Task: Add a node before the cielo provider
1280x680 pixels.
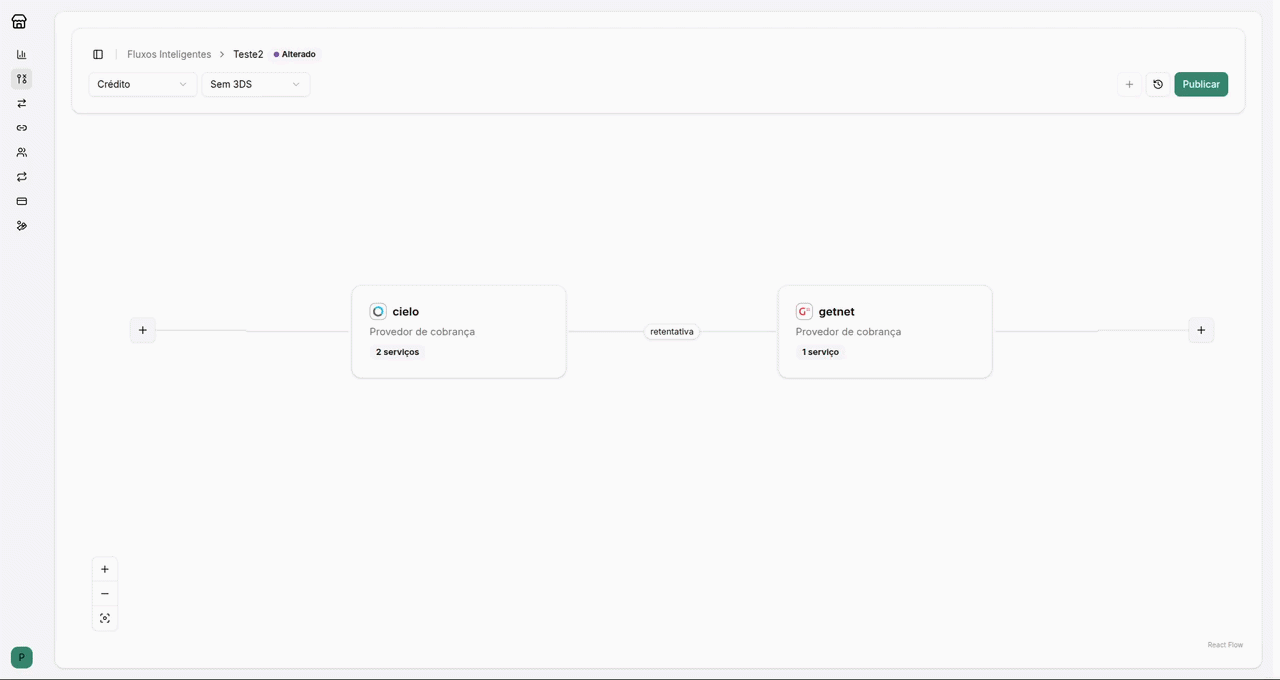Action: (143, 330)
